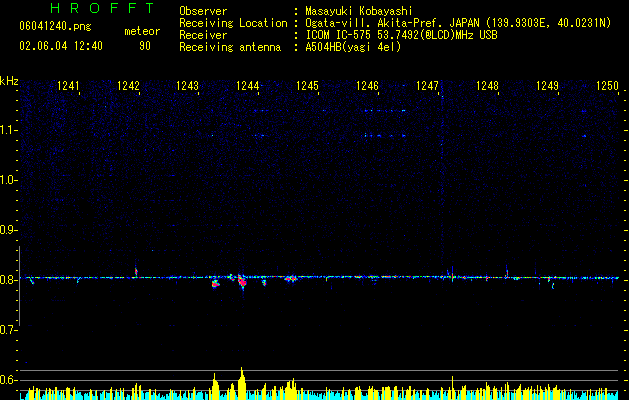Click the 1247 time marker
Screen dimensions: 629x400
428,86
